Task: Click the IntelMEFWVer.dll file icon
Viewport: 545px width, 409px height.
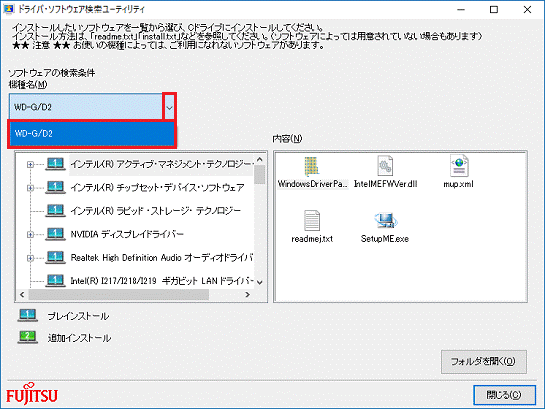Action: (x=385, y=166)
